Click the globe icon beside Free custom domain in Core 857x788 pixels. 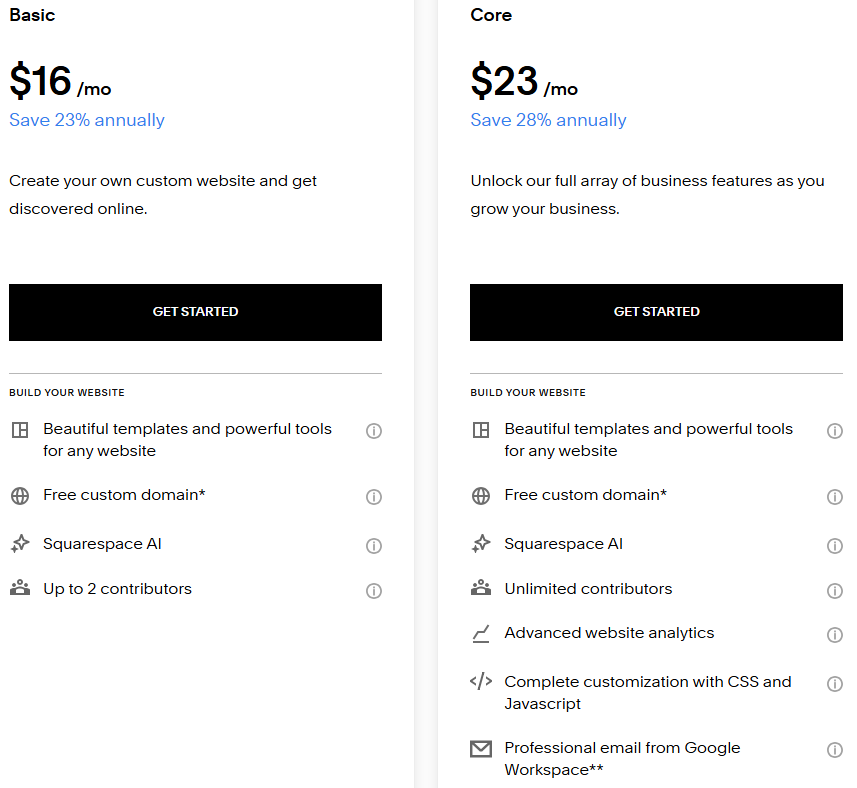480,496
